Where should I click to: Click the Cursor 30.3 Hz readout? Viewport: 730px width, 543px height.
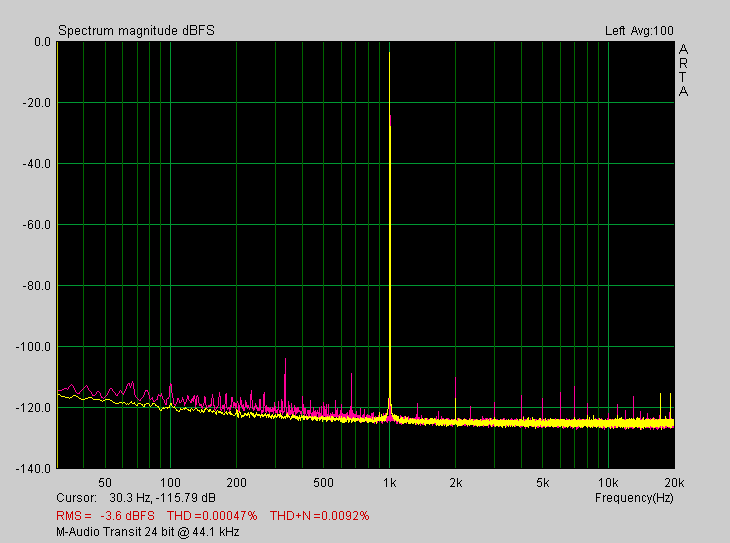point(136,498)
